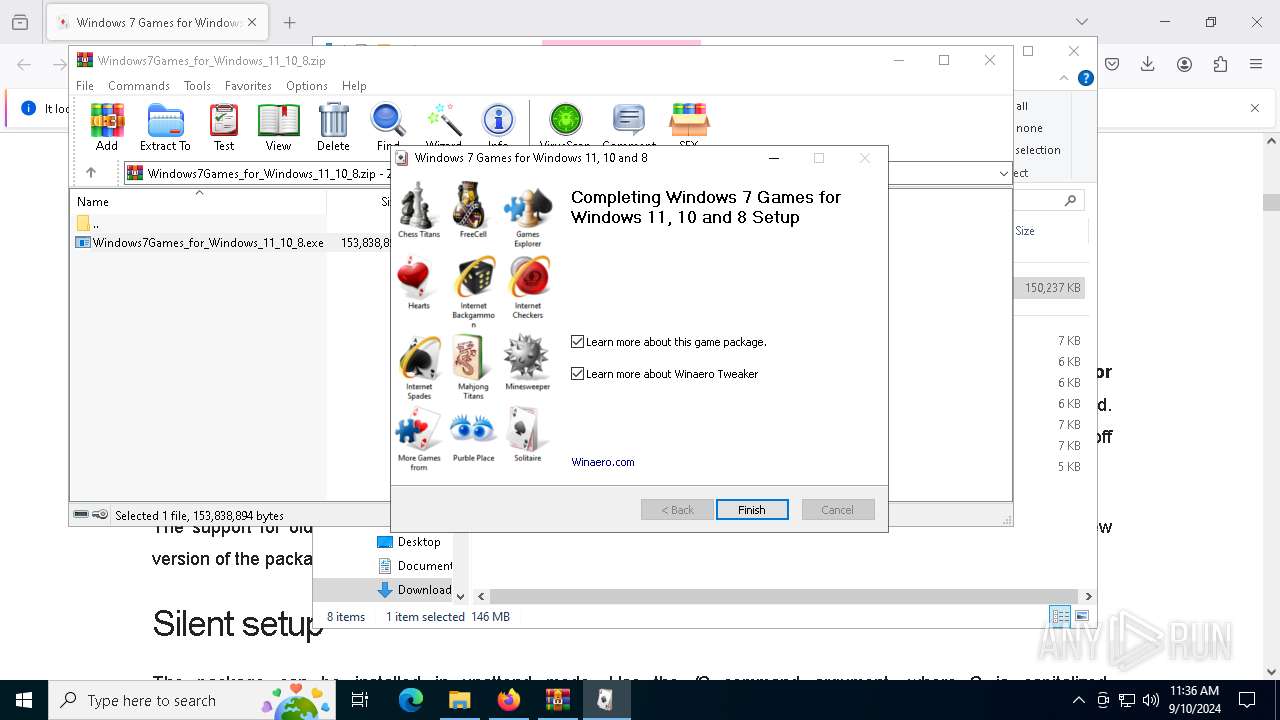1280x720 pixels.
Task: Click the Test archive icon
Action: coord(224,127)
